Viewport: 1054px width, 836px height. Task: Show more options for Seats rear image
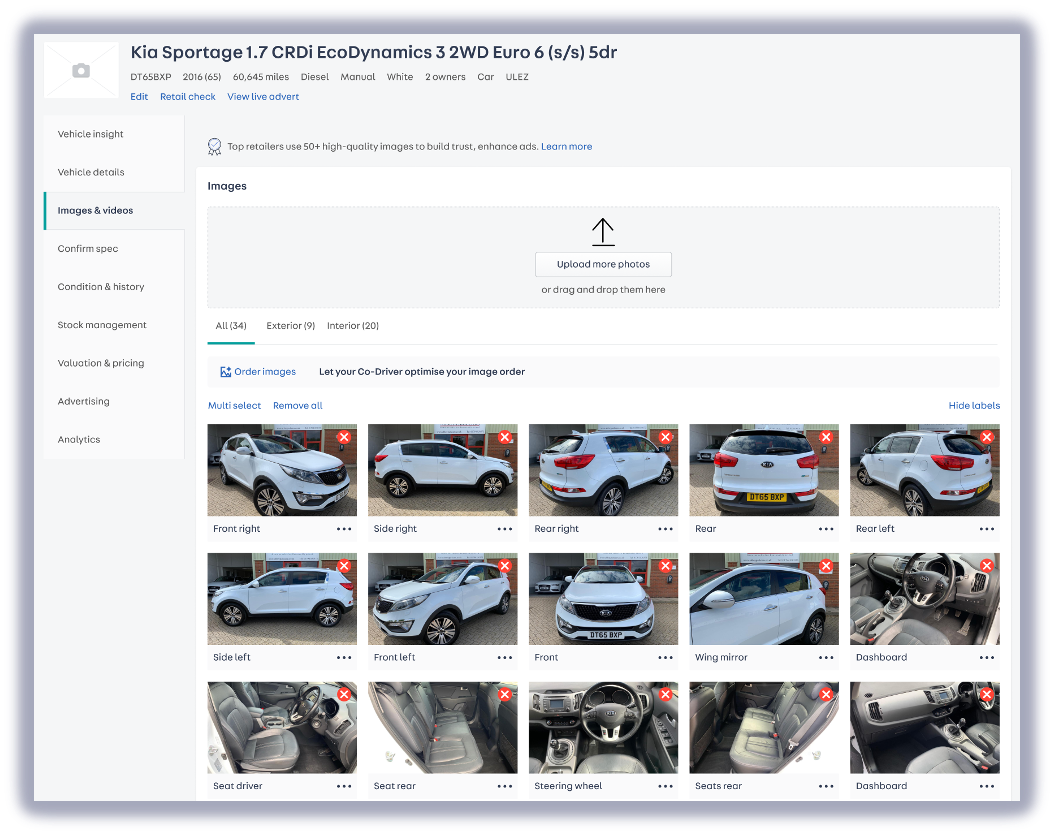tap(826, 786)
